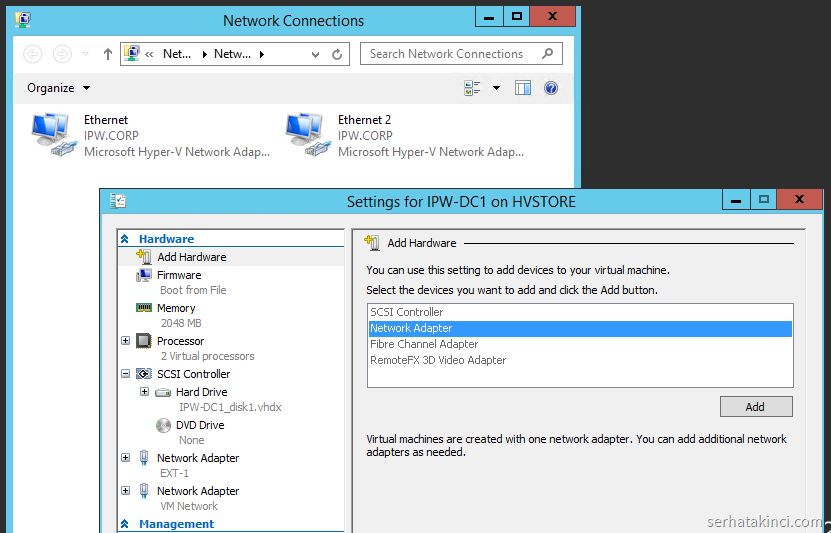This screenshot has width=831, height=533.
Task: Collapse the SCSI Controller node
Action: 126,374
